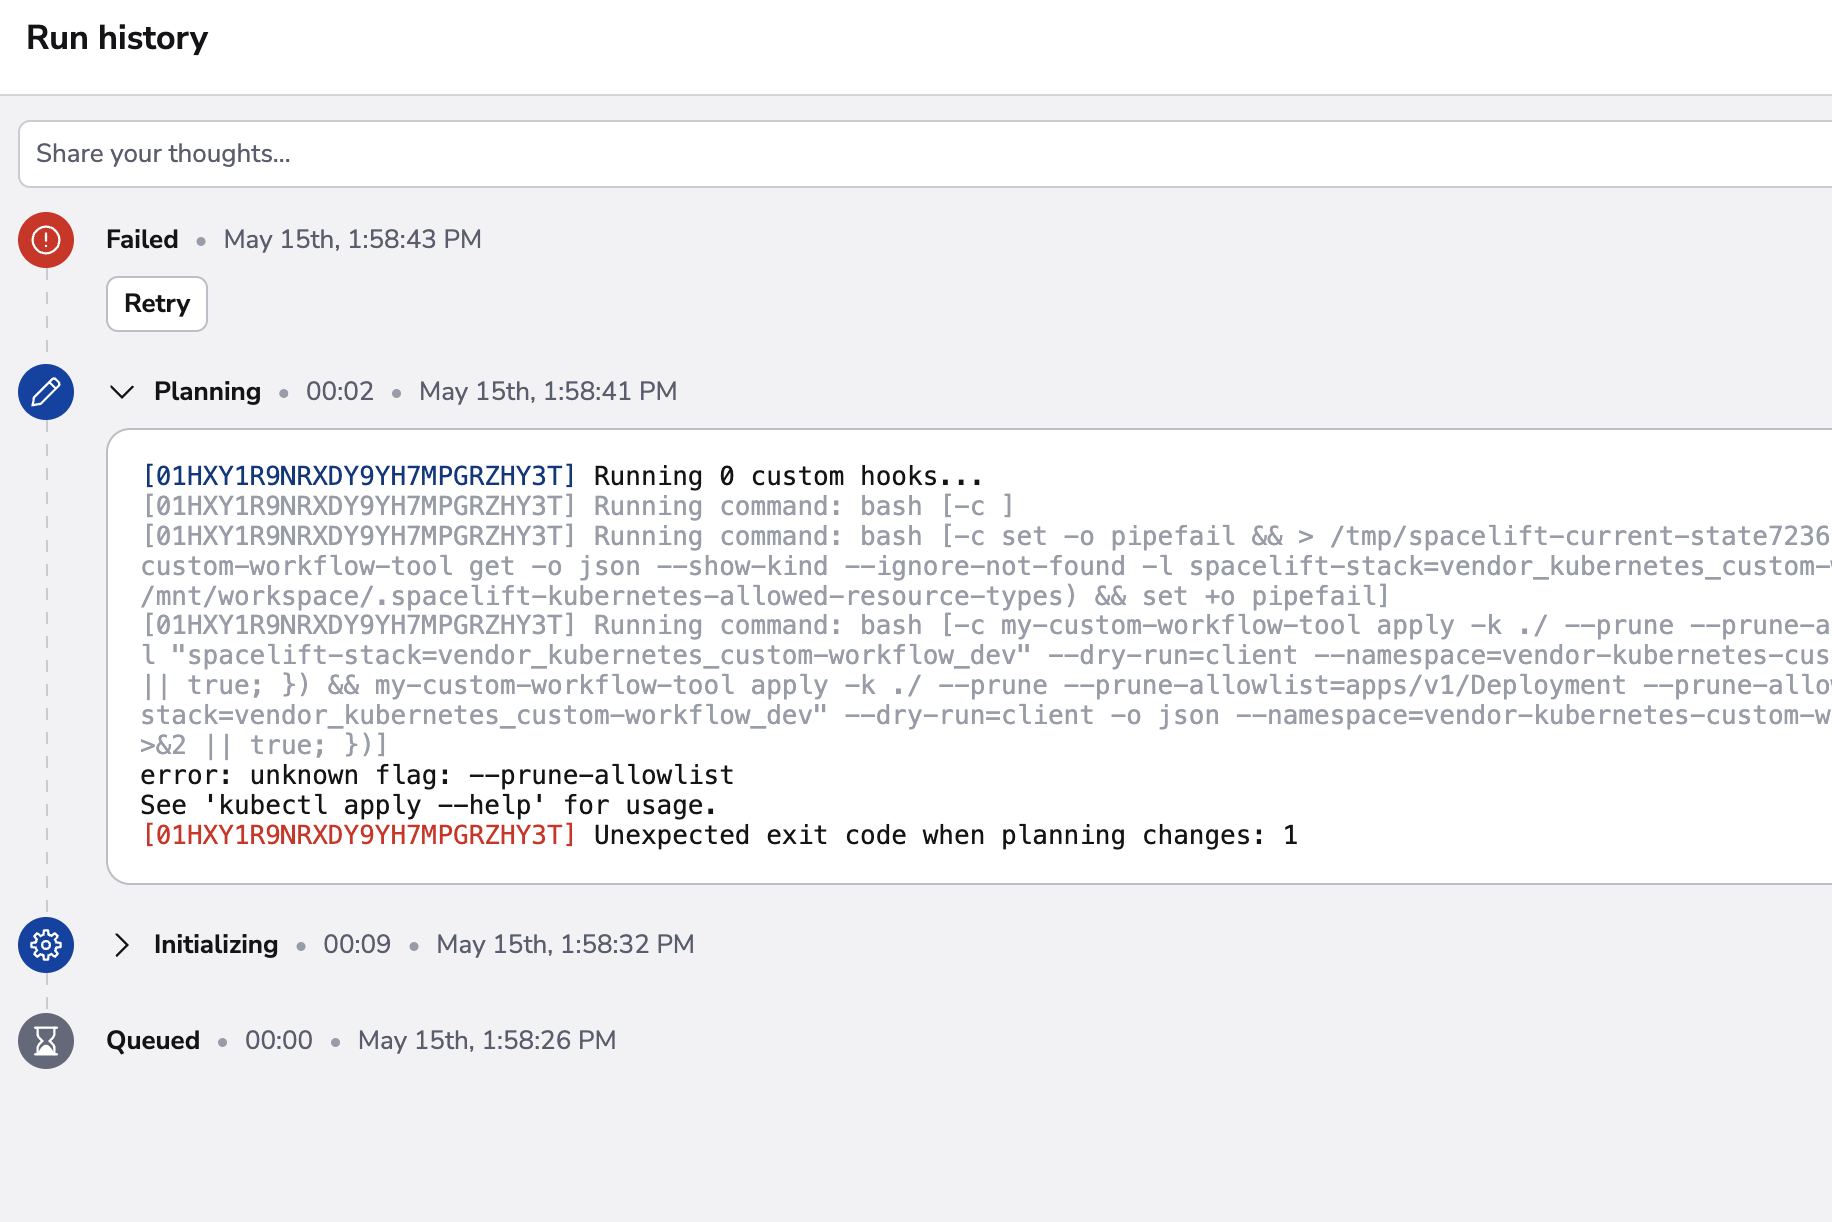Click the timestamp May 15th, 1:58:43 PM
Image resolution: width=1832 pixels, height=1222 pixels.
[352, 239]
